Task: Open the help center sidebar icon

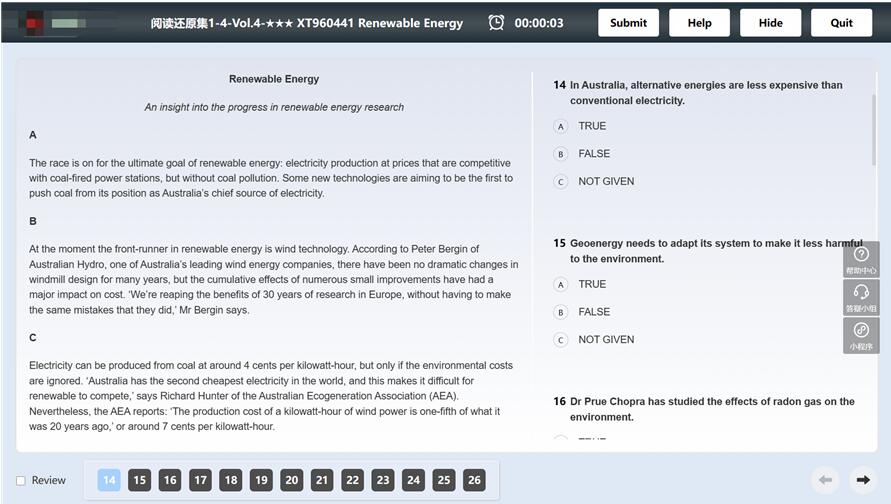Action: click(x=861, y=260)
